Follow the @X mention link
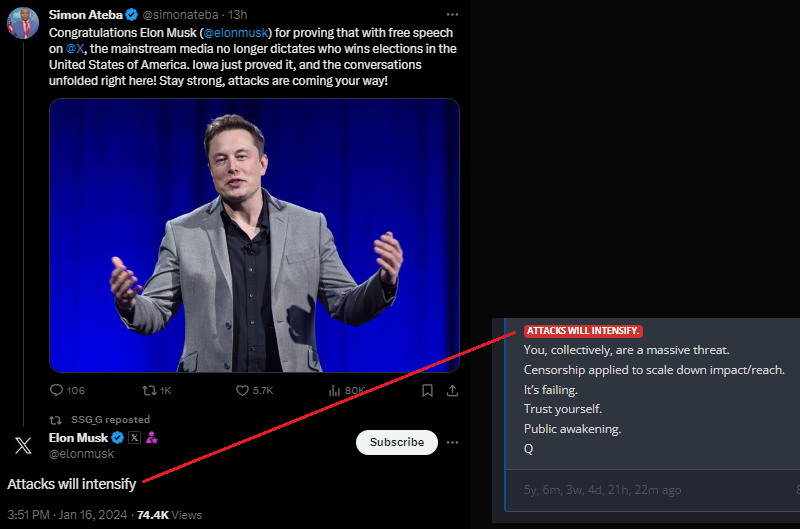800x529 pixels. click(75, 48)
